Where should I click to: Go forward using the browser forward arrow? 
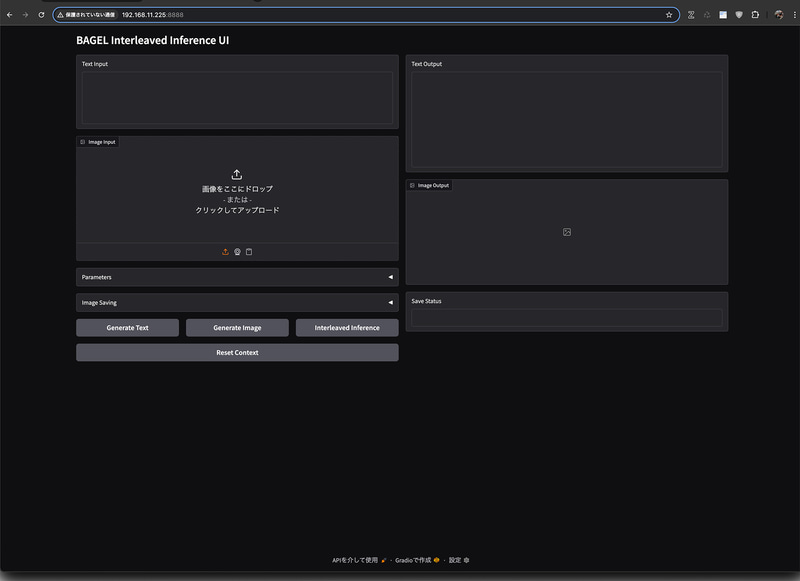[25, 15]
